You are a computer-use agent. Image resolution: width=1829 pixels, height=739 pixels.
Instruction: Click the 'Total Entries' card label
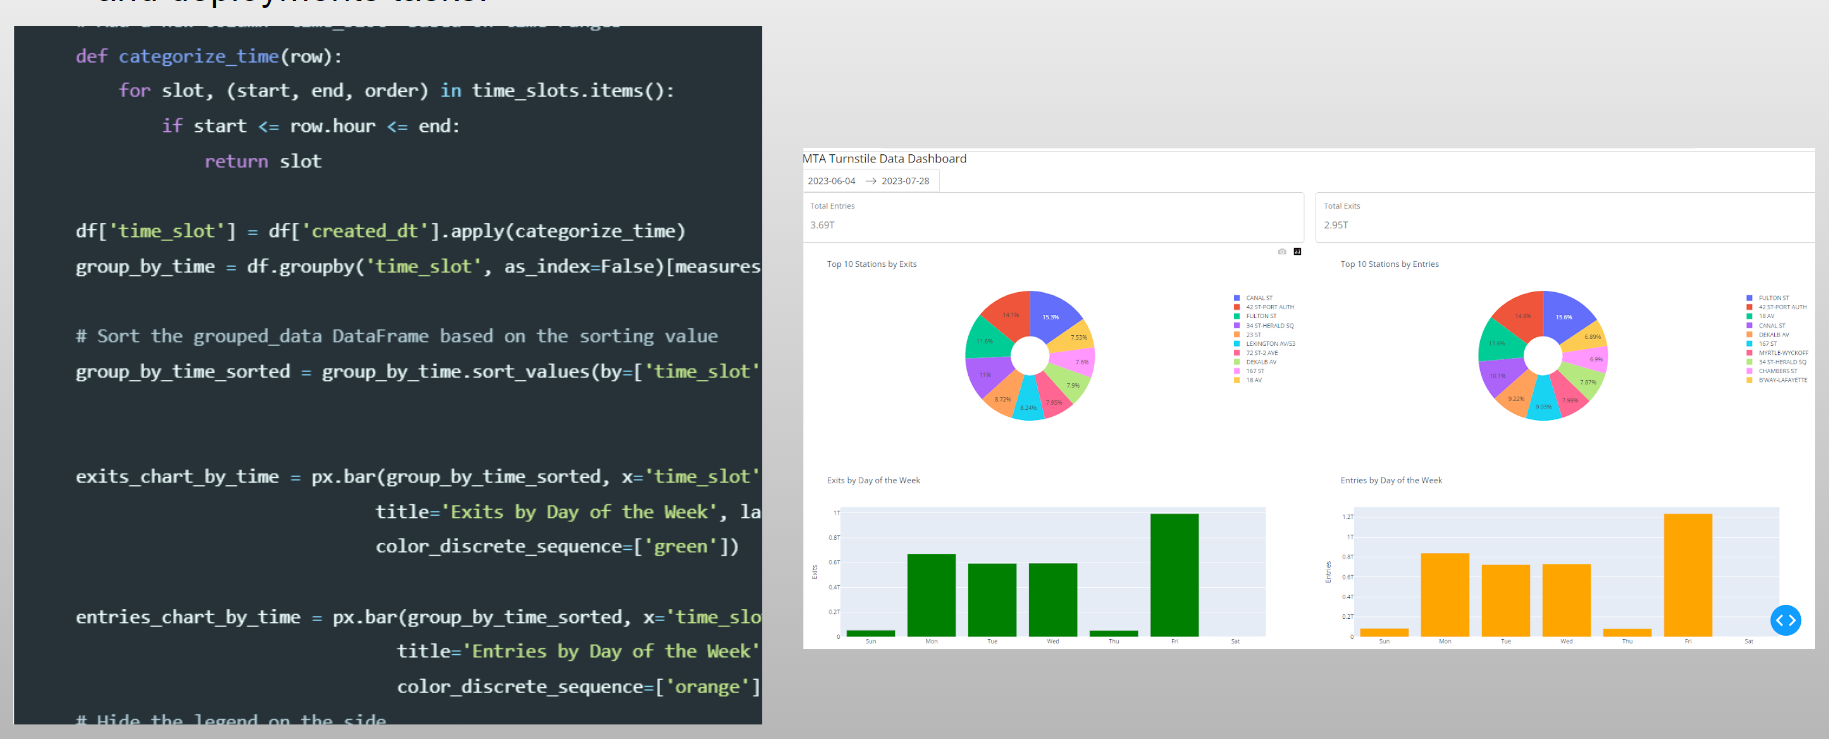[832, 206]
